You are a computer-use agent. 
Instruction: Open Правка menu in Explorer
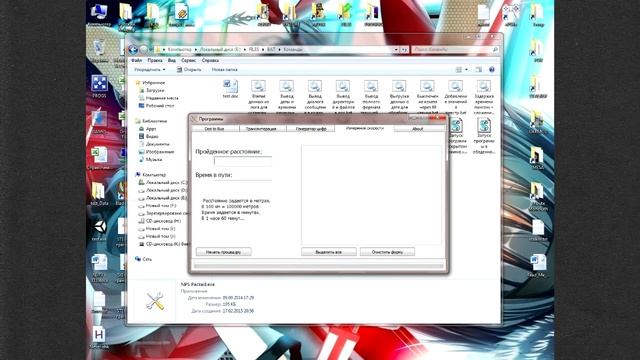(x=155, y=60)
